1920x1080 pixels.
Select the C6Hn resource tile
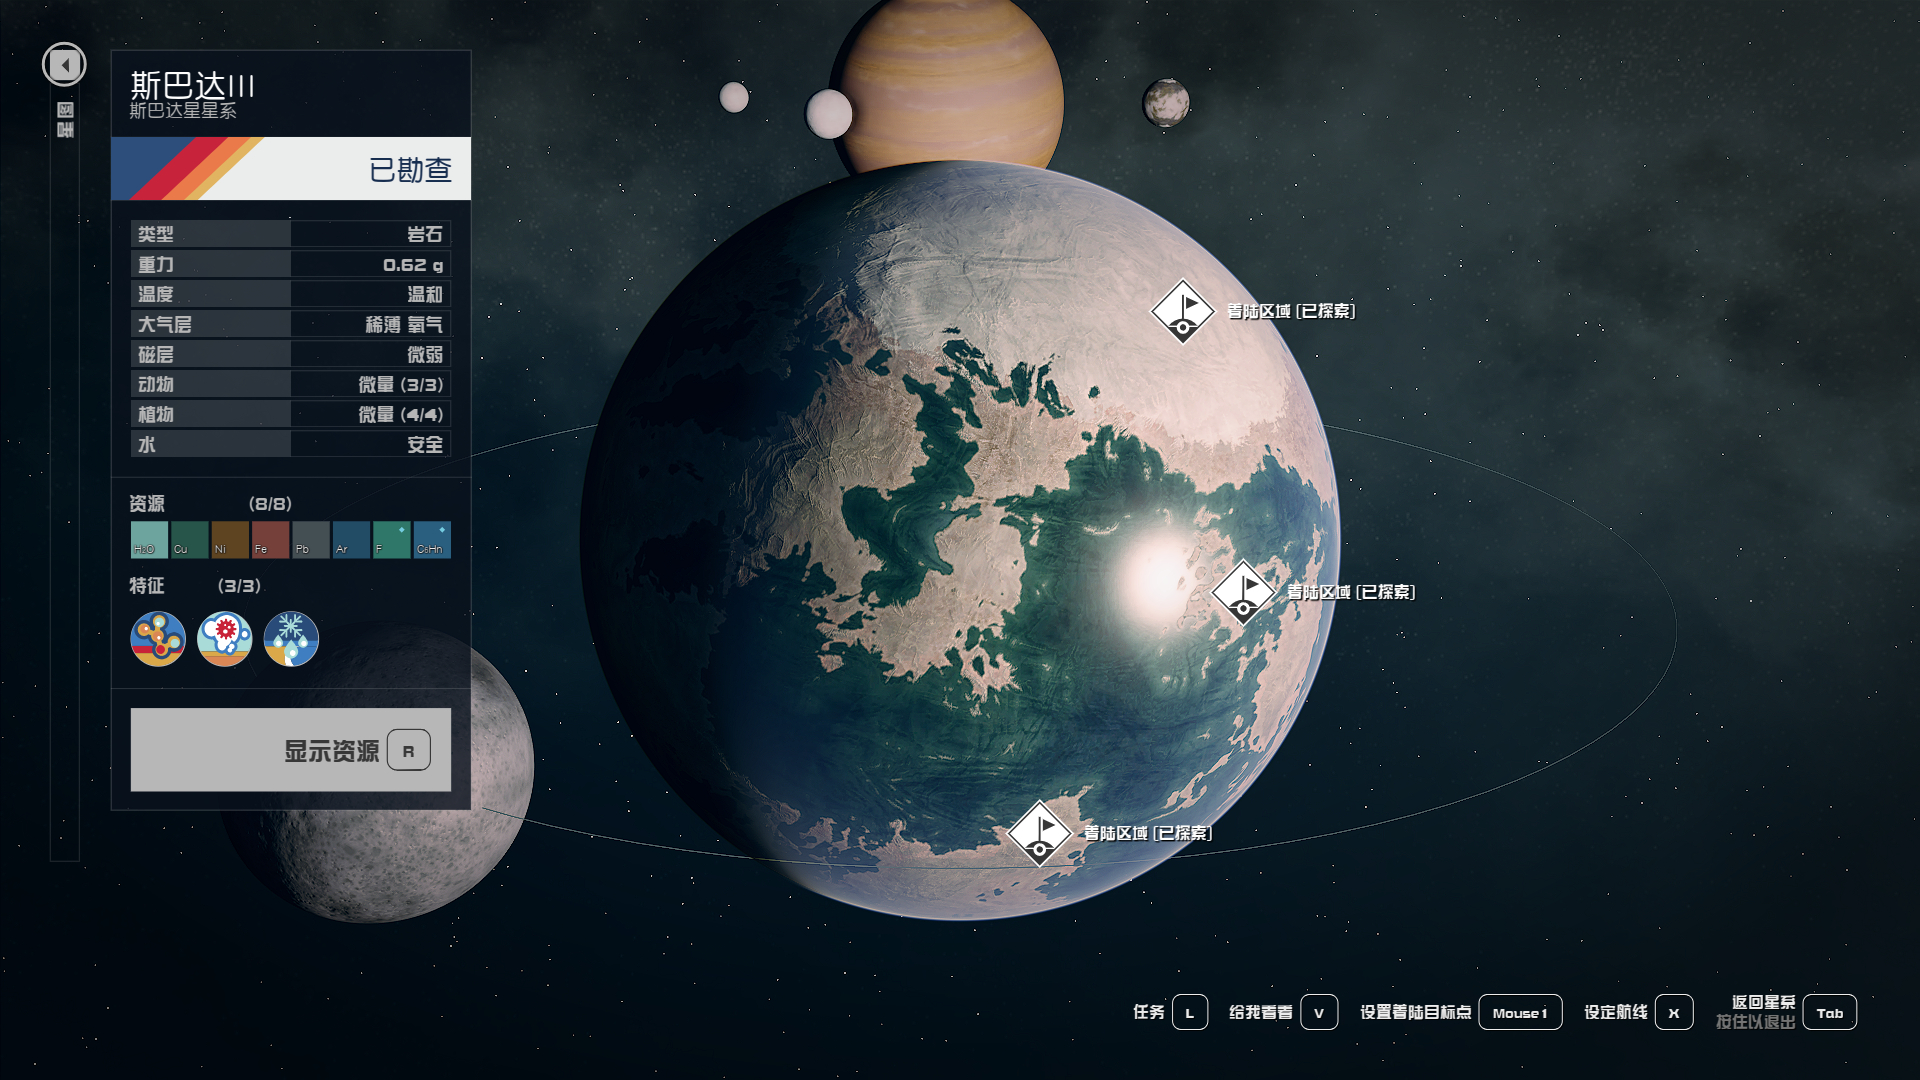click(x=432, y=540)
